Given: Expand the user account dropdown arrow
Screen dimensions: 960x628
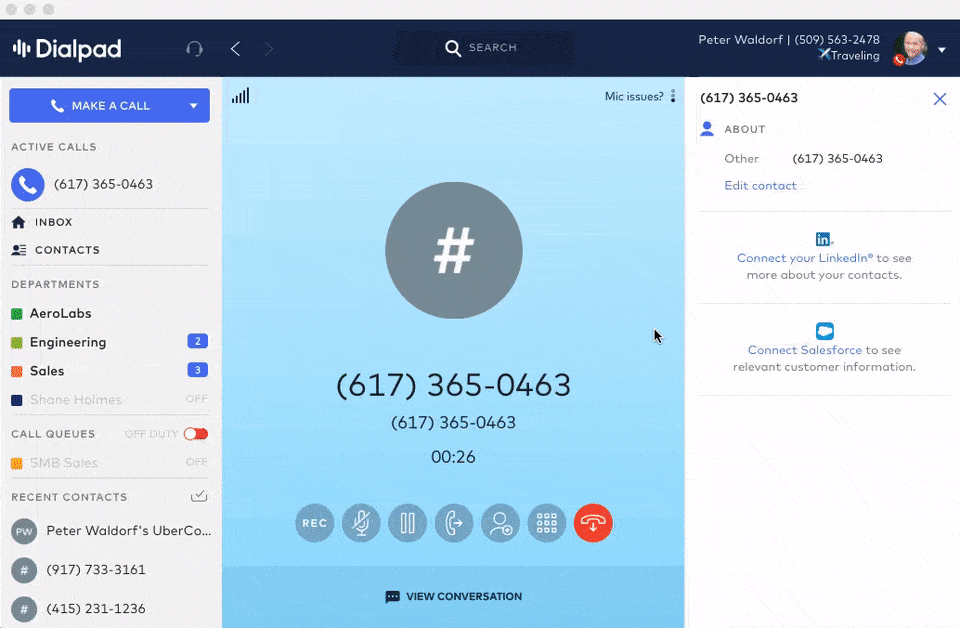Looking at the screenshot, I should click(942, 50).
